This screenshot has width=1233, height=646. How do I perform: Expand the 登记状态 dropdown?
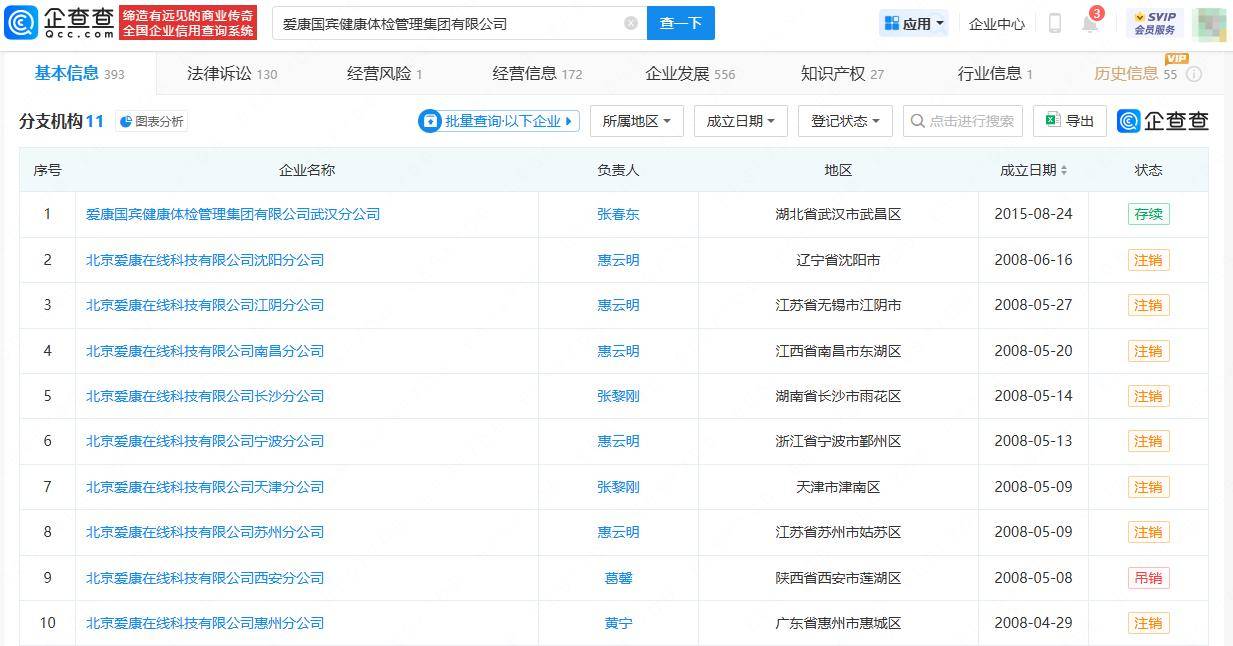[843, 120]
